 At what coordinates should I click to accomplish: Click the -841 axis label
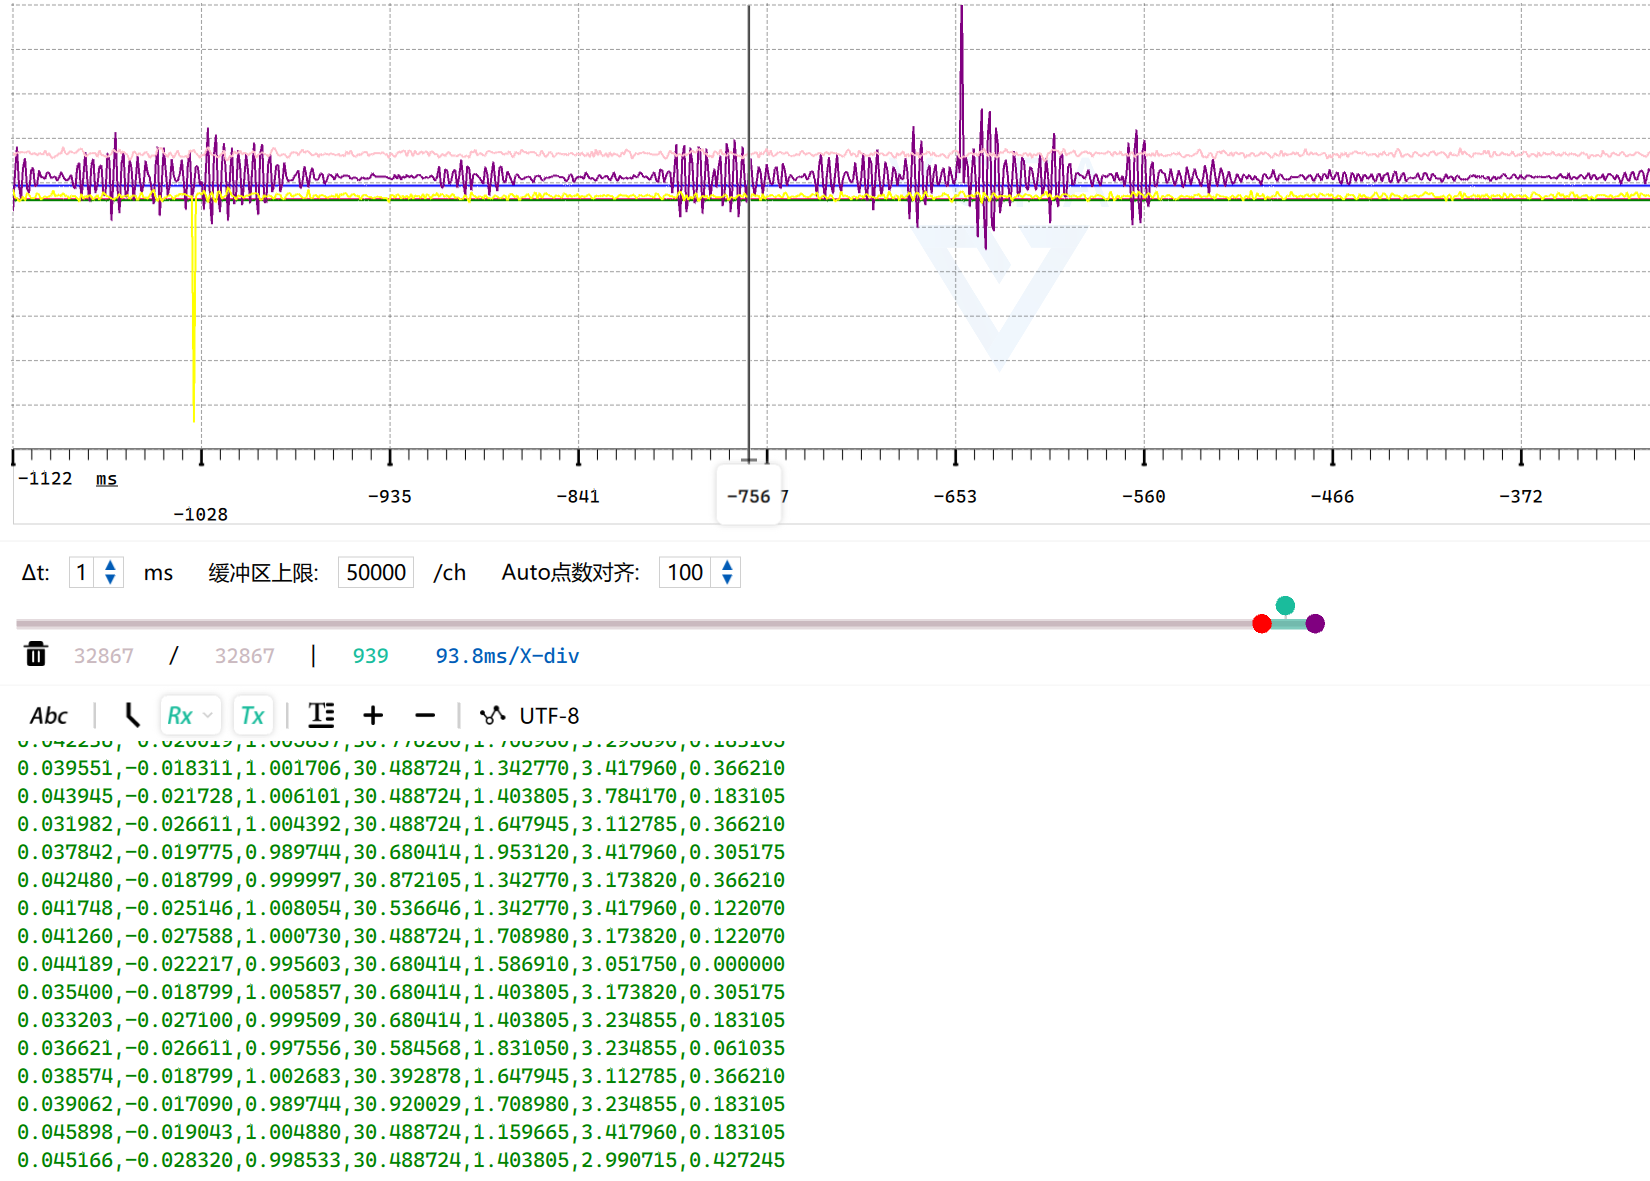tap(578, 496)
